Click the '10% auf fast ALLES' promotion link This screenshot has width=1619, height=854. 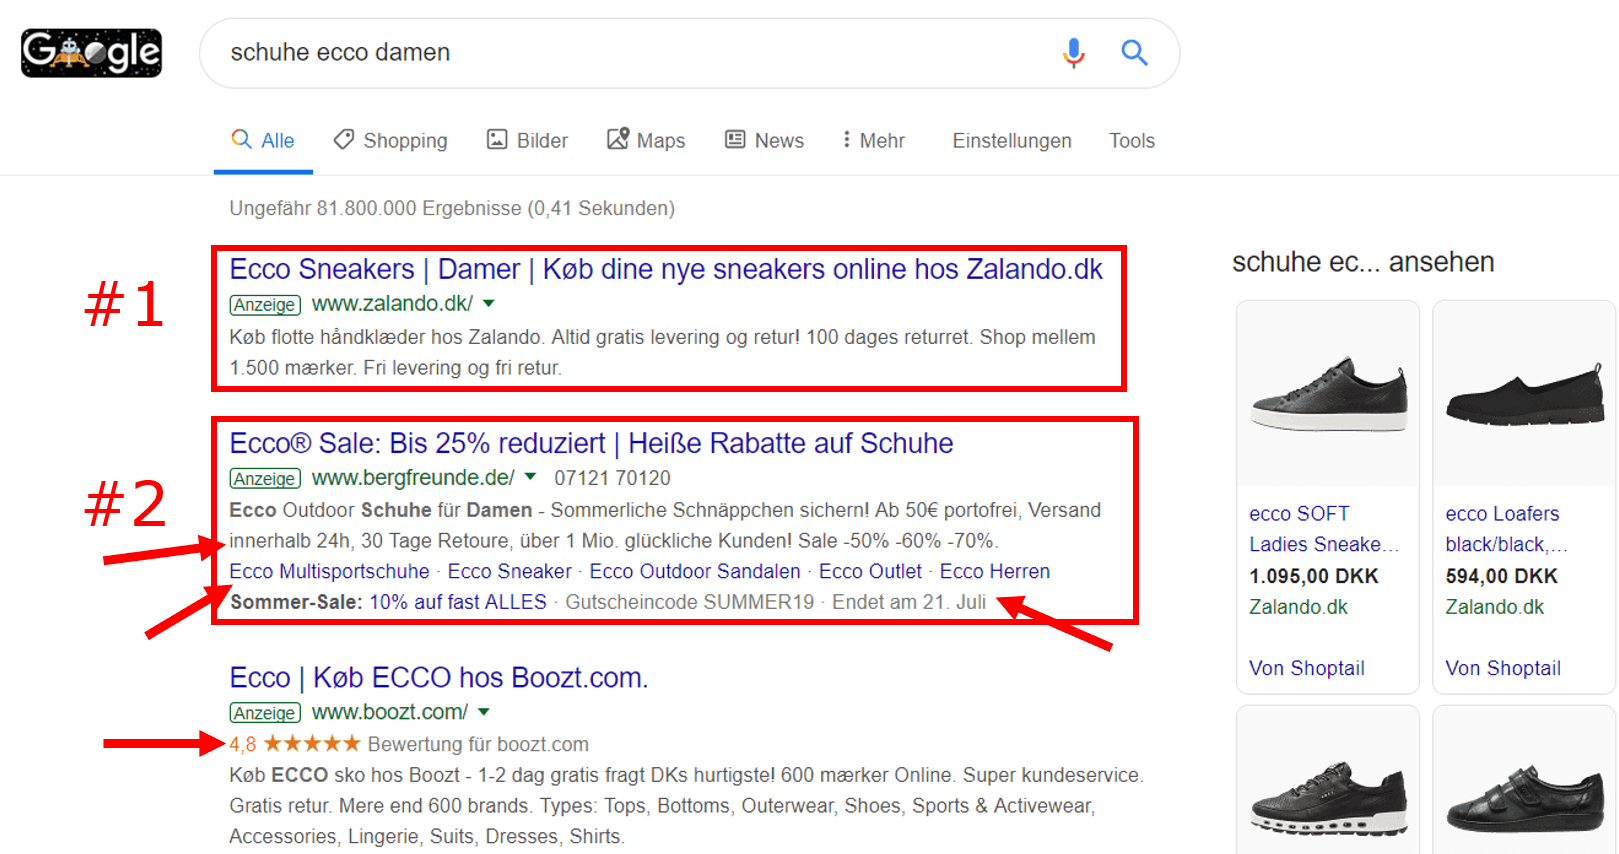point(458,602)
